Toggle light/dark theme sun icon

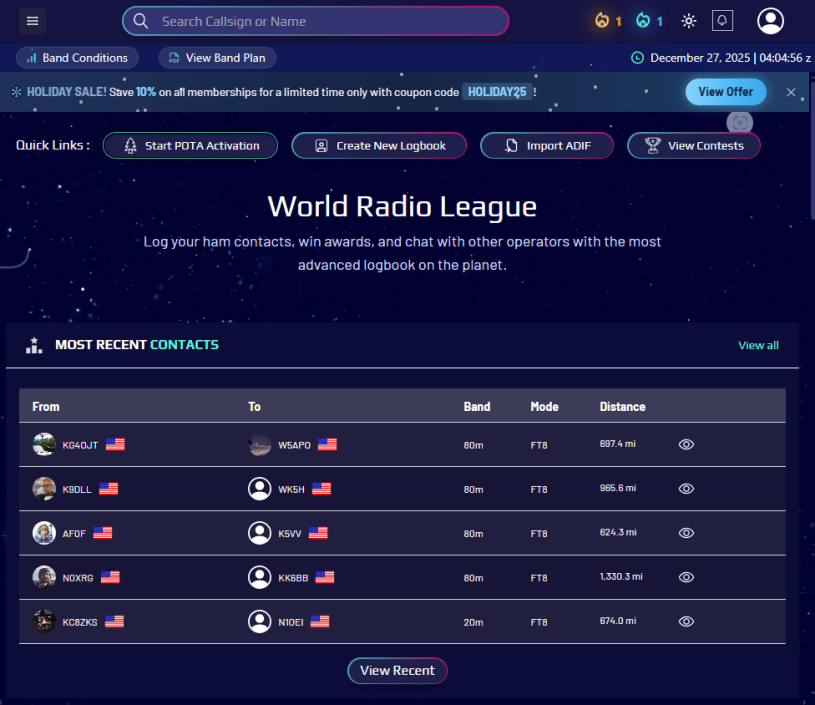689,21
